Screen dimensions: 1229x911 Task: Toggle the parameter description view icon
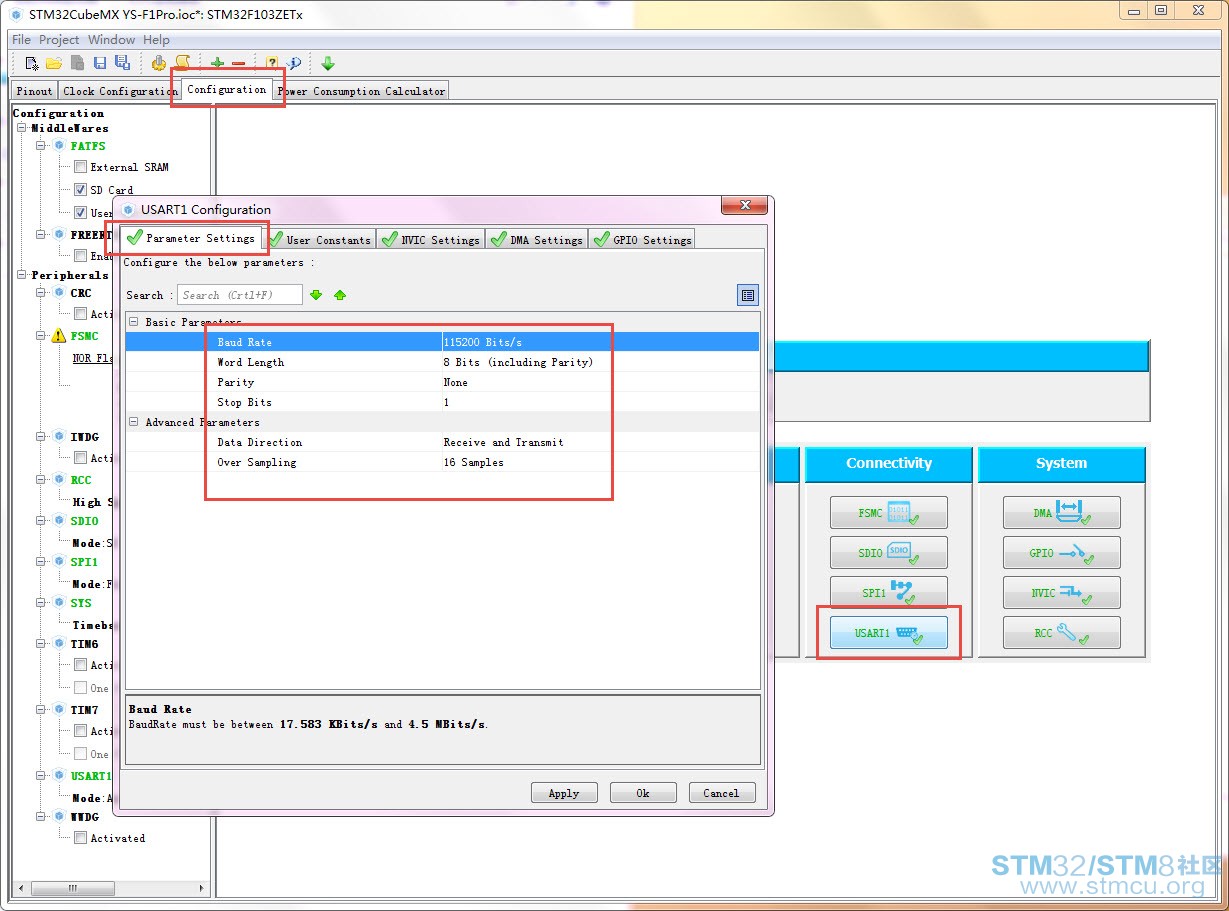click(748, 295)
